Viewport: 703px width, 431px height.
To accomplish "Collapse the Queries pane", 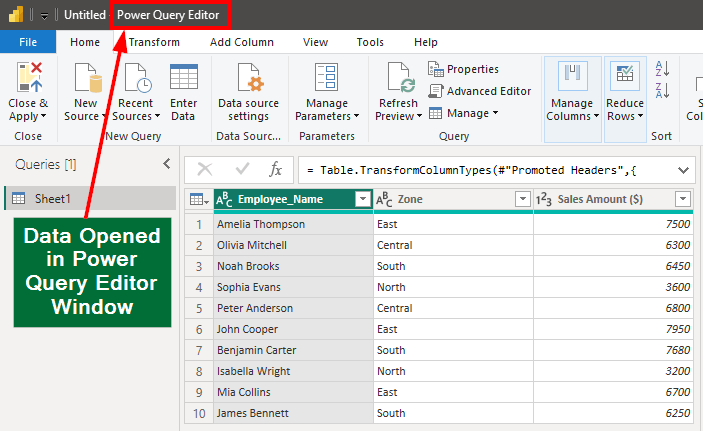I will tap(167, 164).
